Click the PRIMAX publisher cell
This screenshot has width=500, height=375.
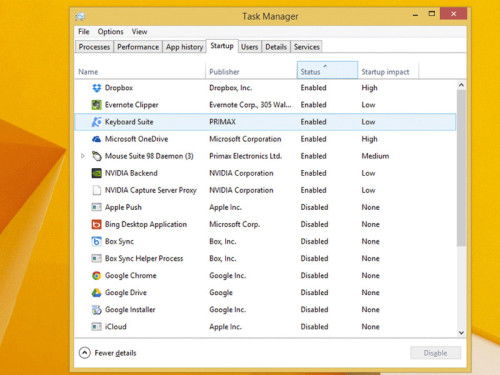coord(222,122)
